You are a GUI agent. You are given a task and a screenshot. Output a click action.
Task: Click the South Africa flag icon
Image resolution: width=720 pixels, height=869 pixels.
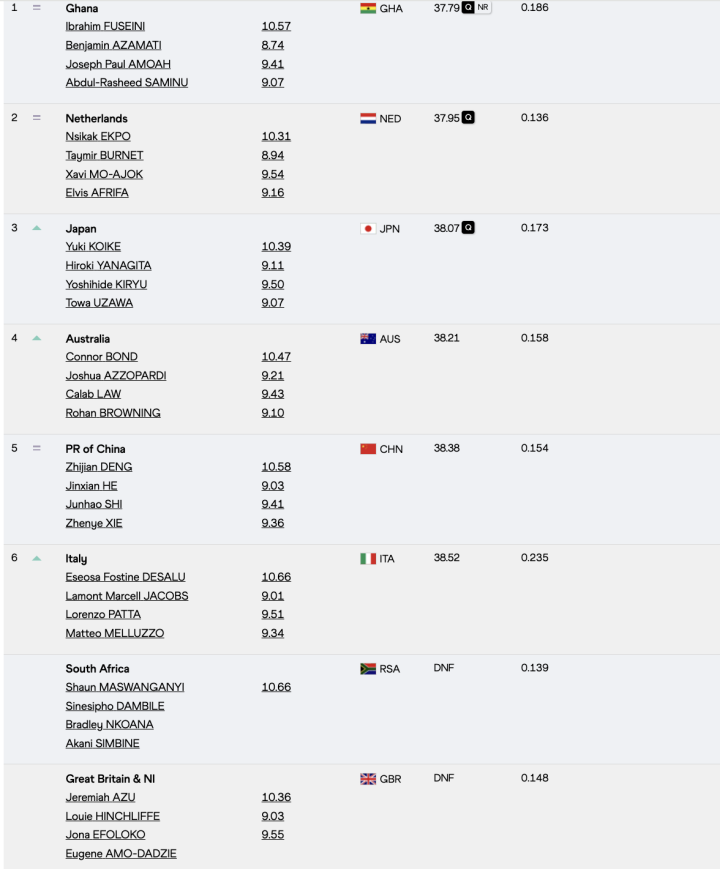366,668
